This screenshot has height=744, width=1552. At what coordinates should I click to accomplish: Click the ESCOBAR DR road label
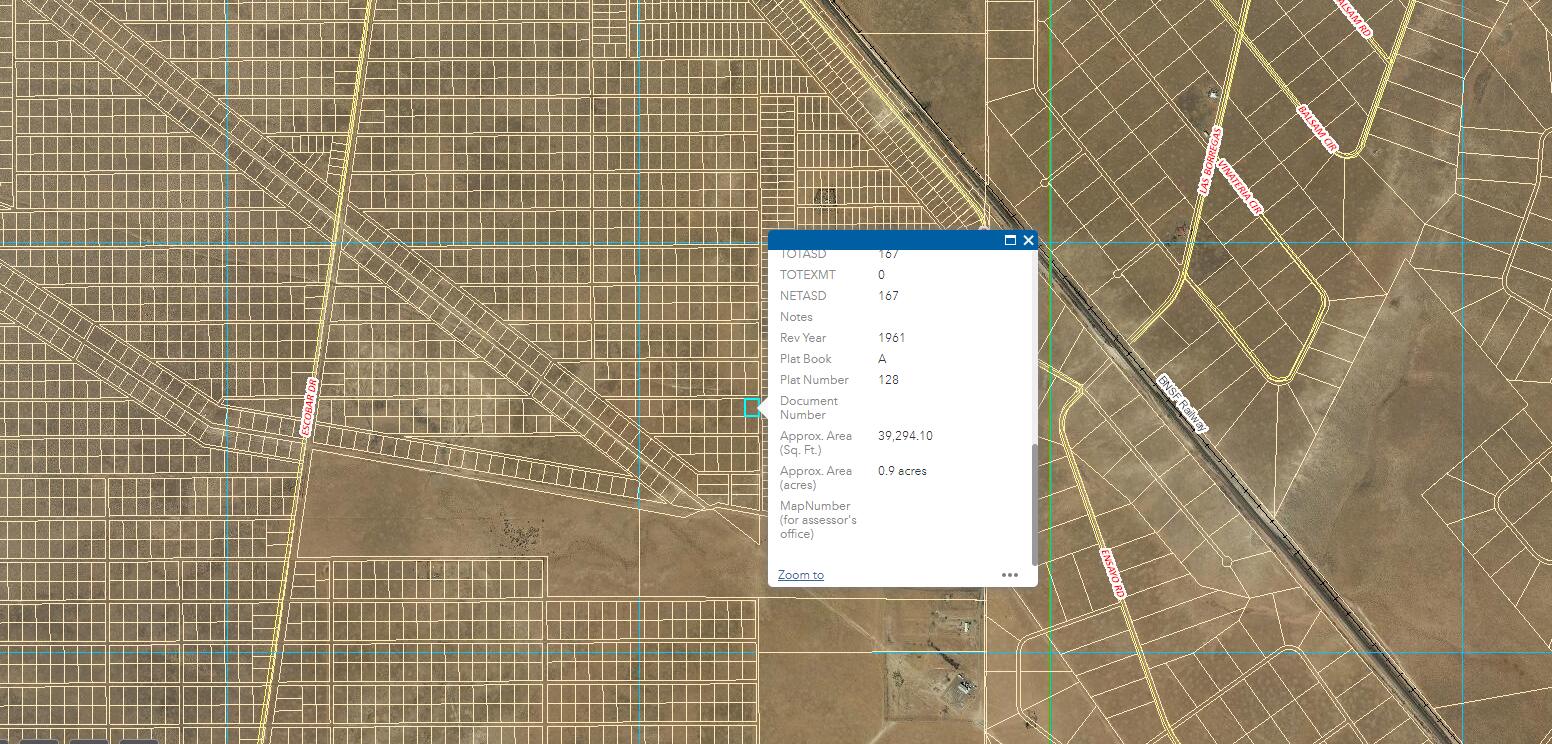click(x=310, y=407)
